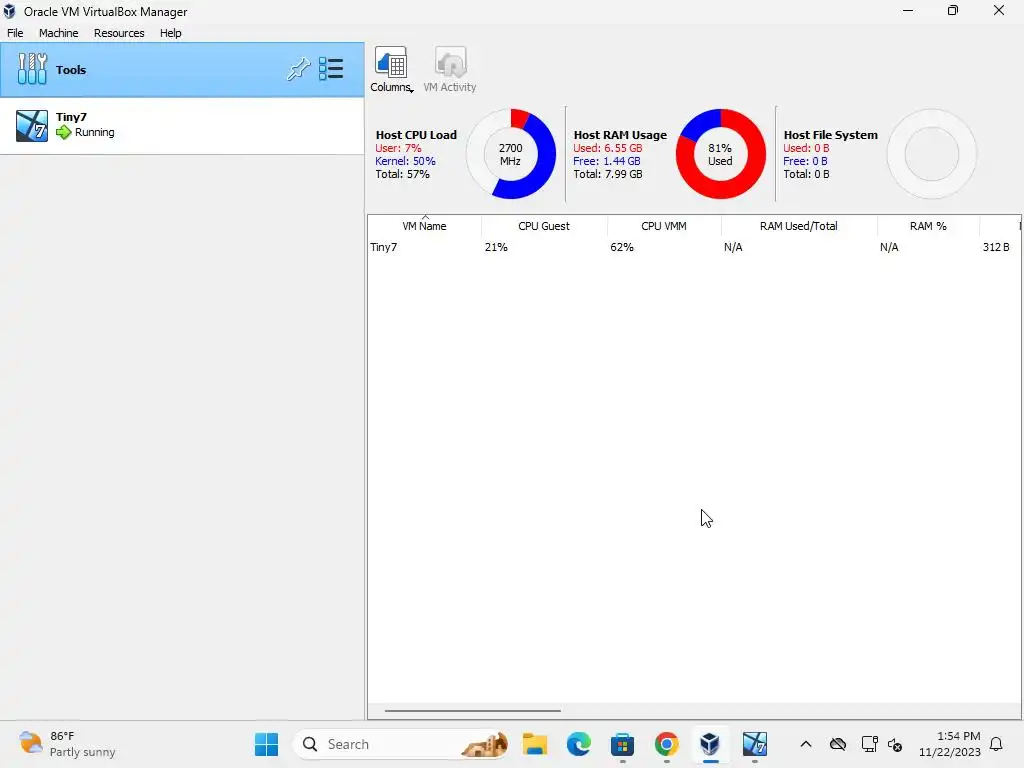
Task: Open the Windows Start menu
Action: (x=266, y=744)
